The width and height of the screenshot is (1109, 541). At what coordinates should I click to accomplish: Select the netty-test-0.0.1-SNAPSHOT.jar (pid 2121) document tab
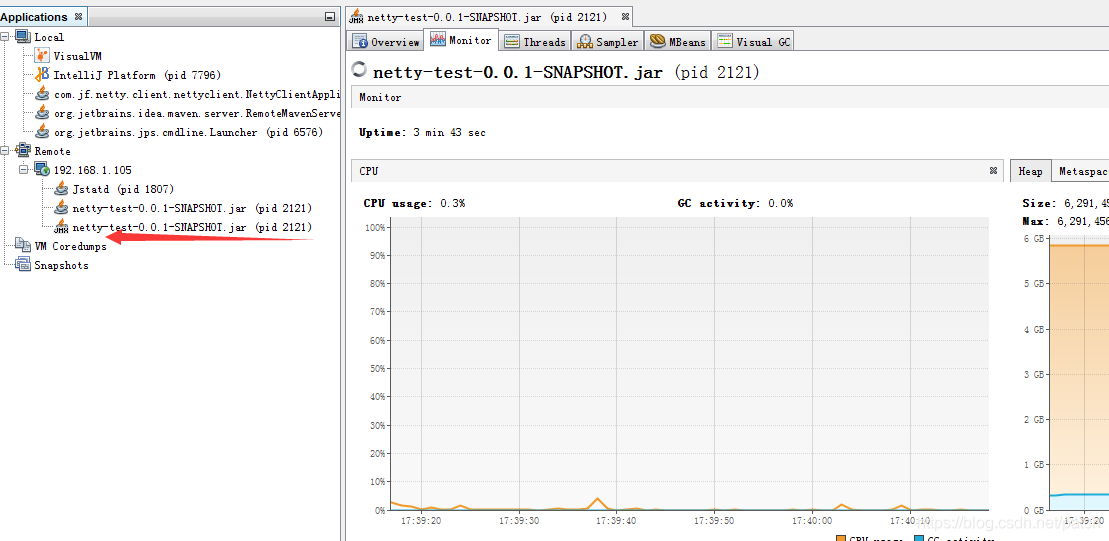click(490, 17)
